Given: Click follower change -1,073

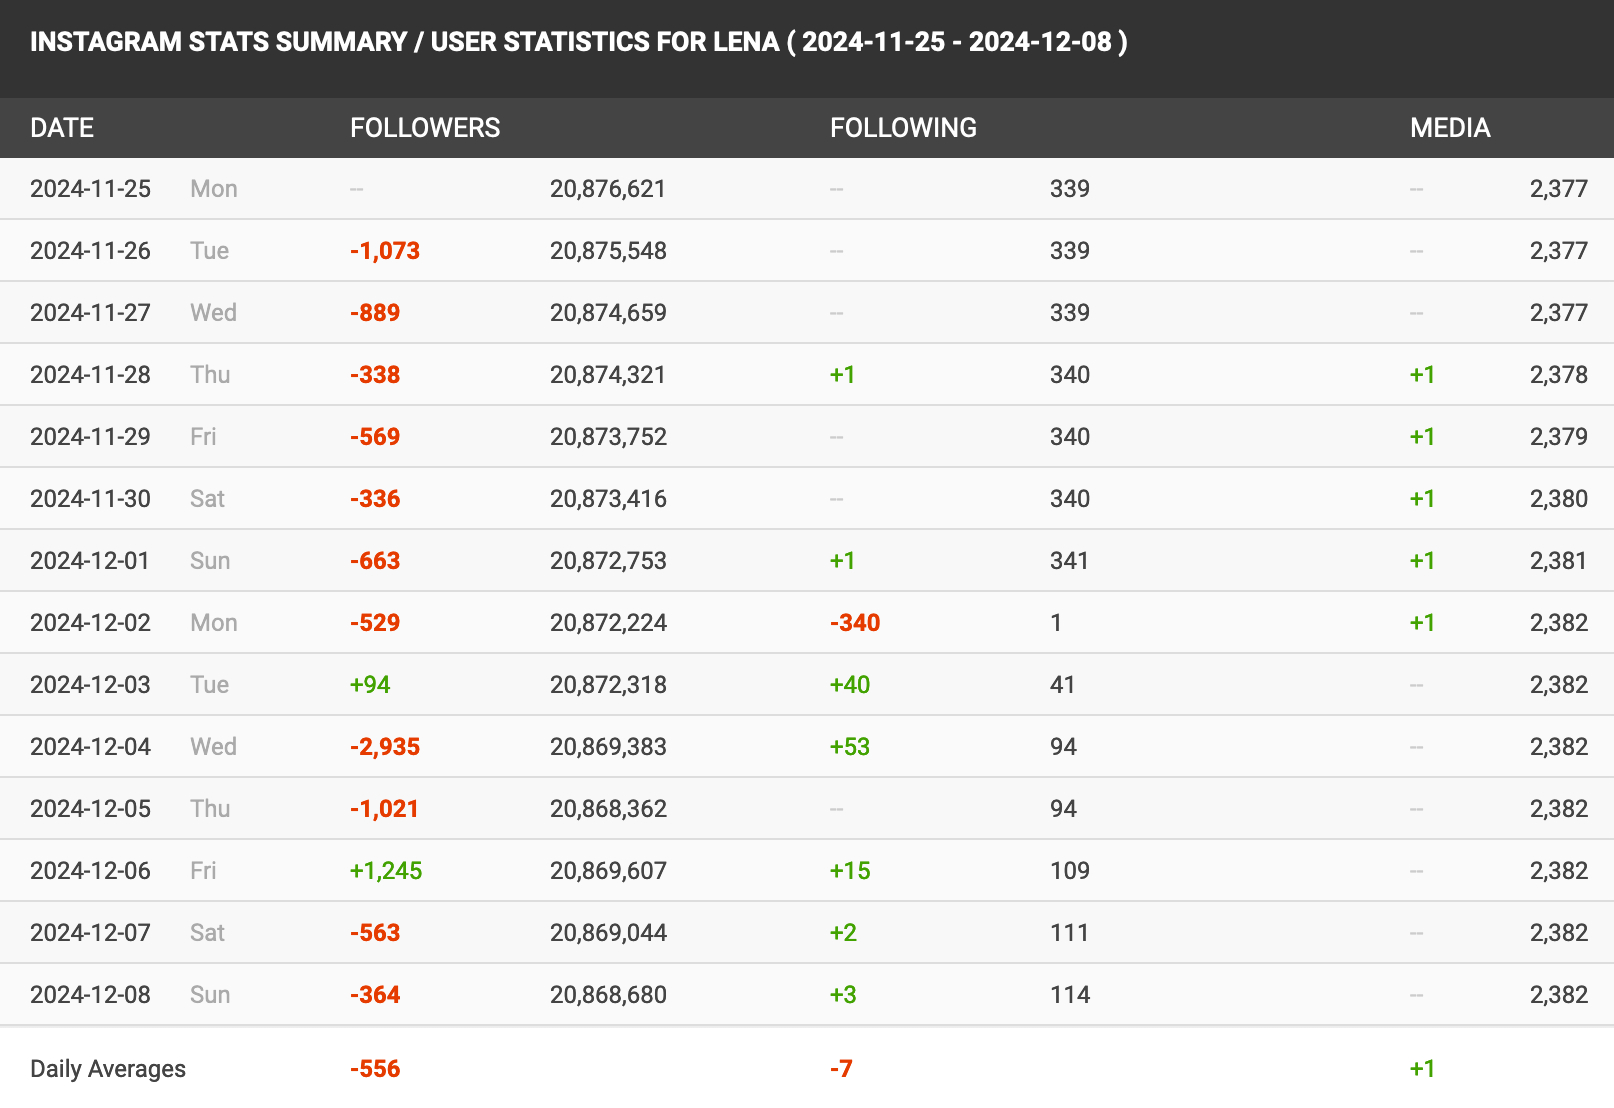Looking at the screenshot, I should pos(385,251).
